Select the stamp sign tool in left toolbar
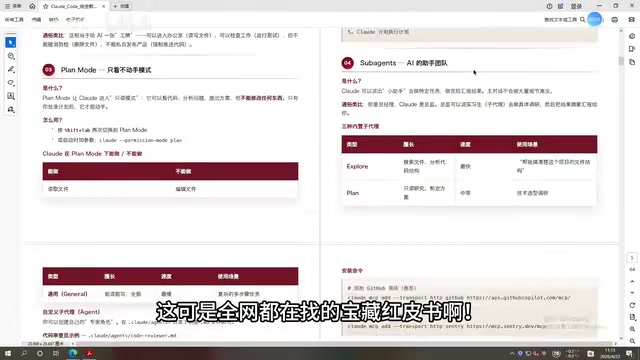This screenshot has width=640, height=360. pyautogui.click(x=11, y=109)
